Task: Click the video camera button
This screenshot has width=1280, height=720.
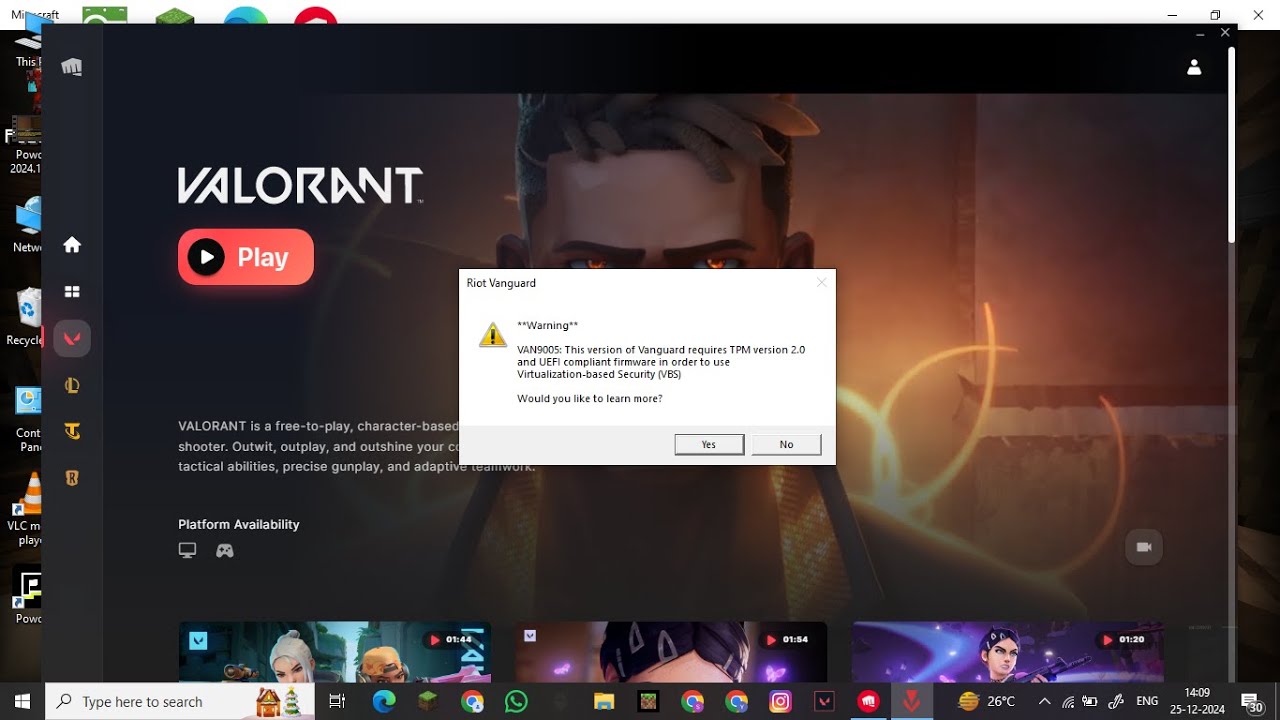Action: (x=1145, y=547)
